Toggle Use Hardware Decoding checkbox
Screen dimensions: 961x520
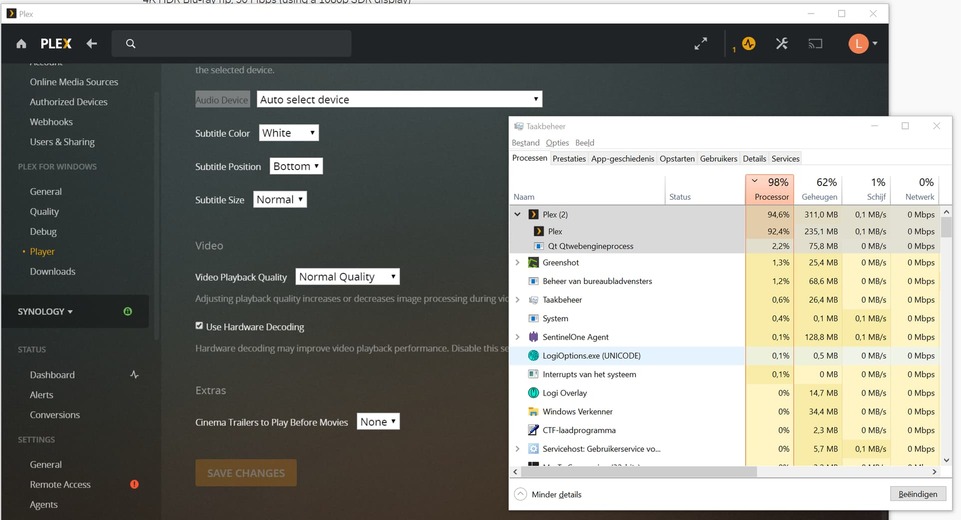click(x=199, y=326)
